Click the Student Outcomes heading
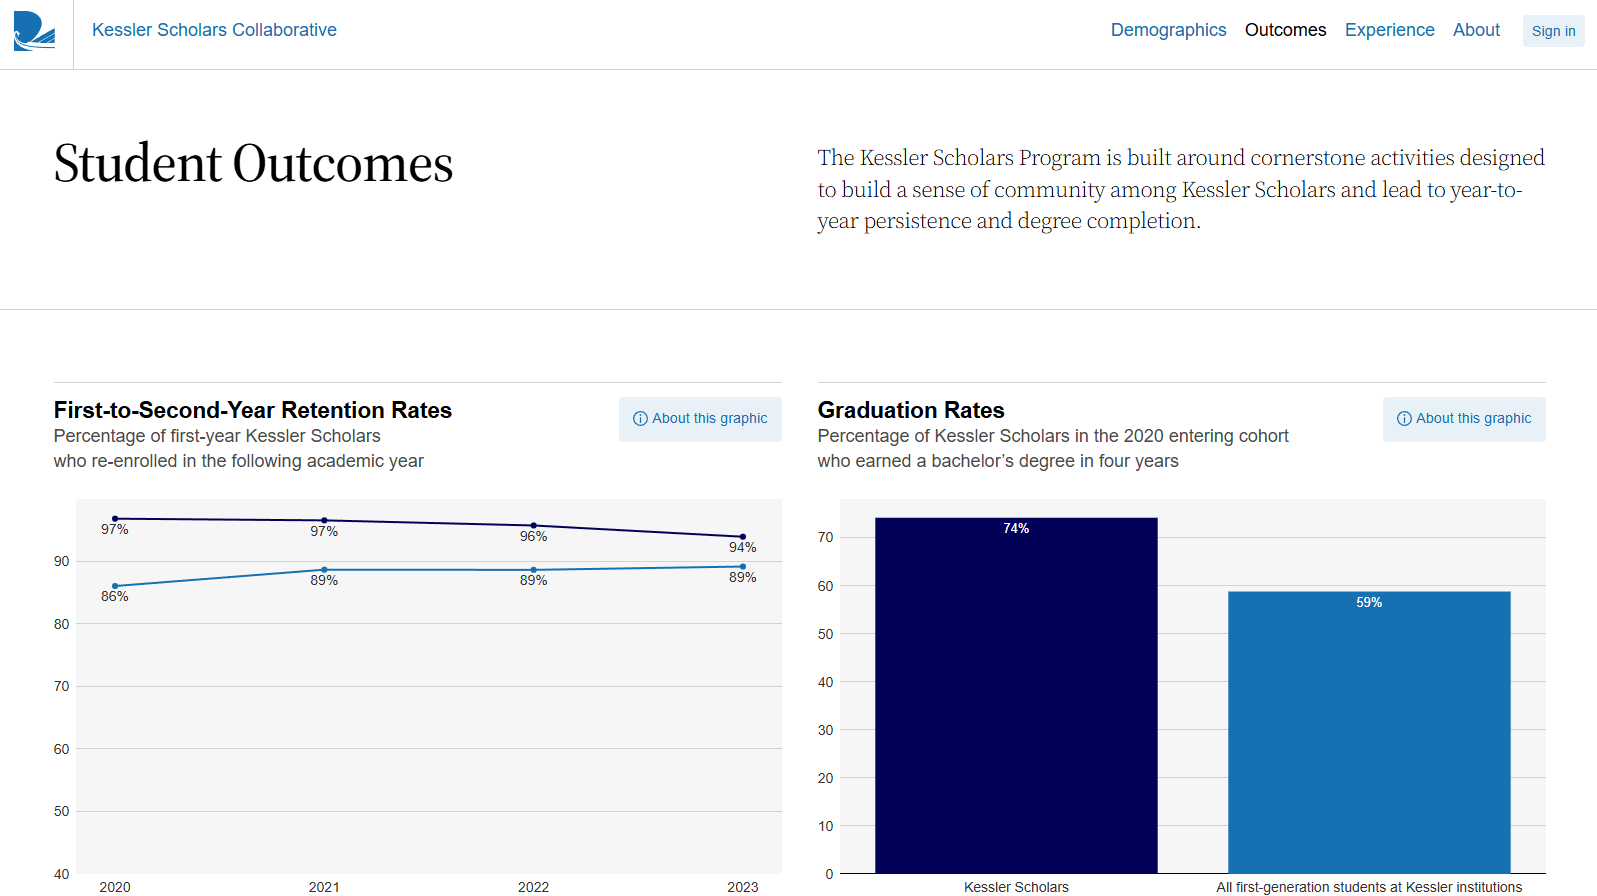 point(253,163)
